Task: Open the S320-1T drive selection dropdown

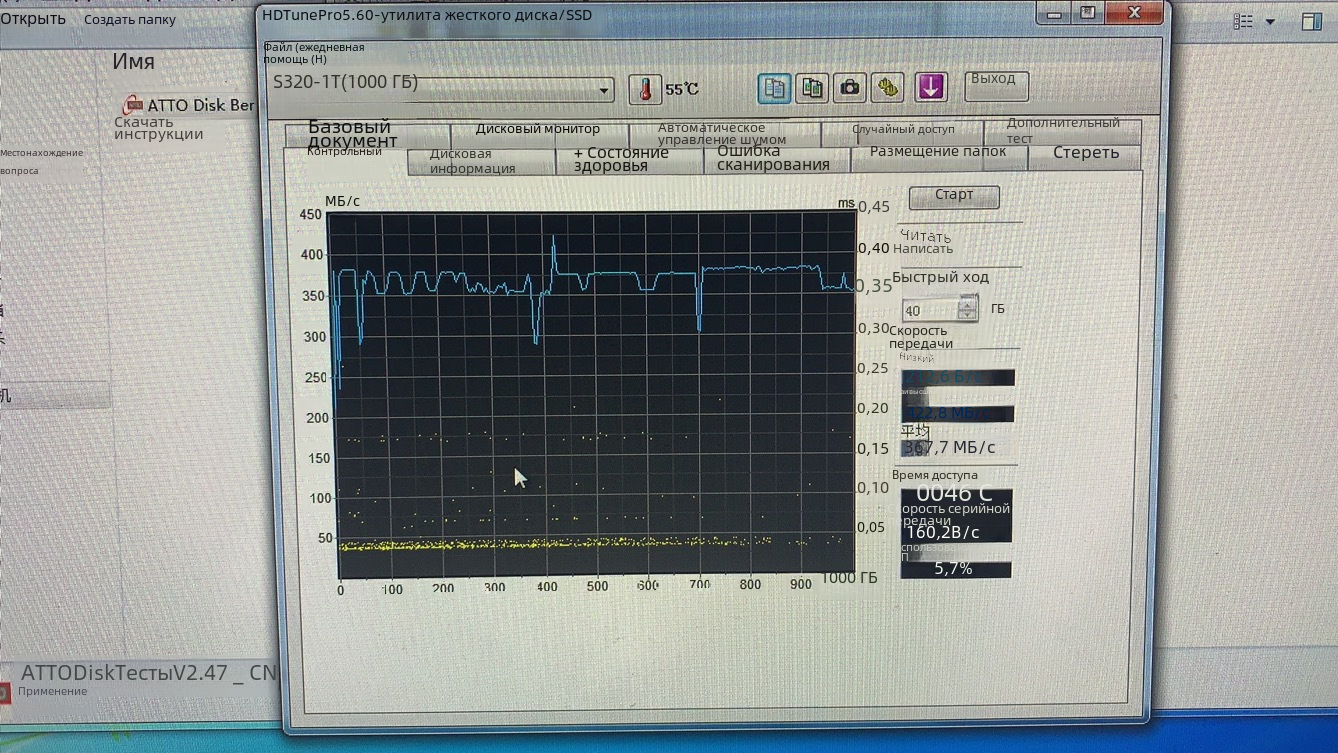Action: (x=603, y=91)
